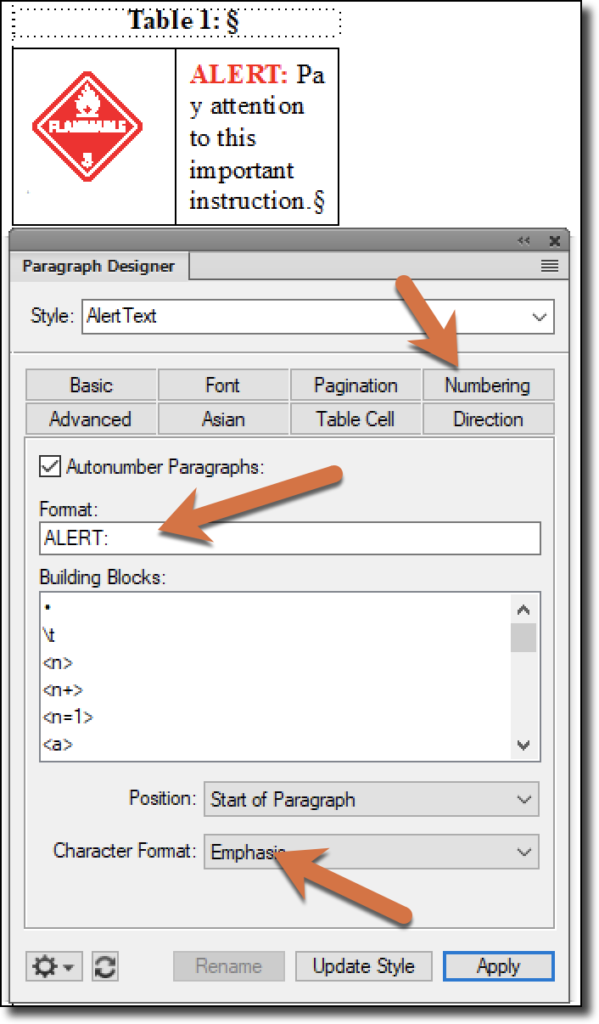Switch to the Font tab
599x1024 pixels.
coord(222,385)
